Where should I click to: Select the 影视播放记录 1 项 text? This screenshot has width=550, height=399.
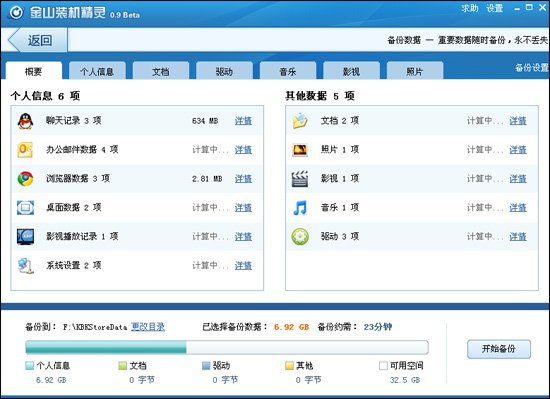pos(82,236)
